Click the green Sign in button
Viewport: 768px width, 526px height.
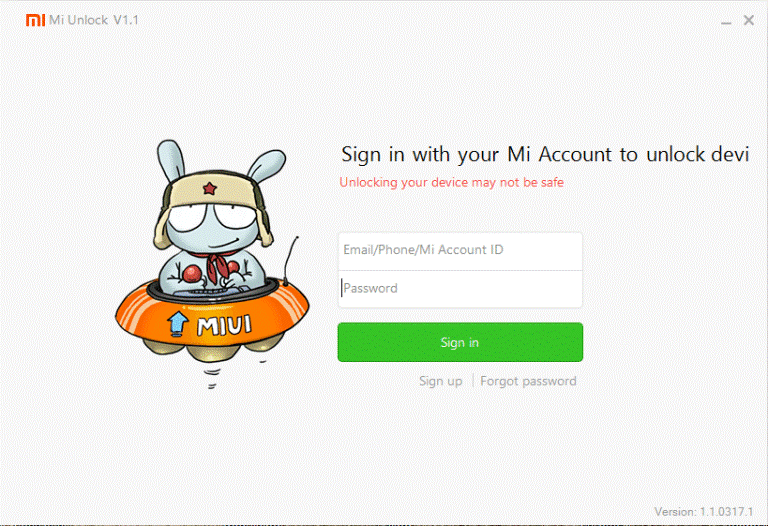[x=460, y=342]
